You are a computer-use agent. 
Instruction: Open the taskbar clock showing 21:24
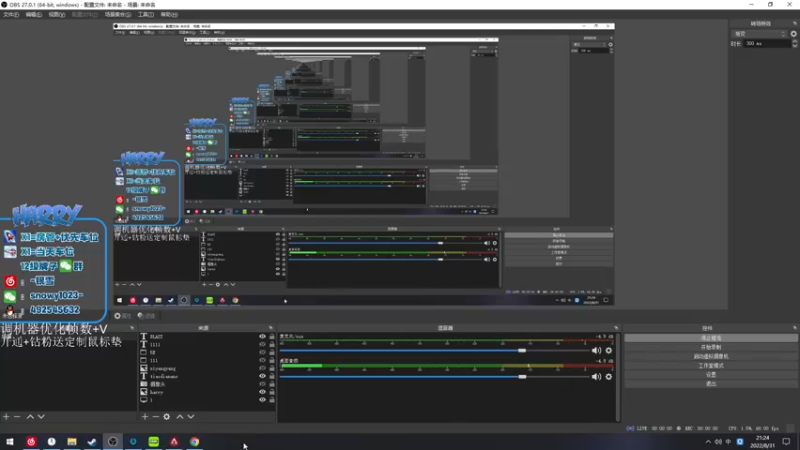click(x=762, y=442)
